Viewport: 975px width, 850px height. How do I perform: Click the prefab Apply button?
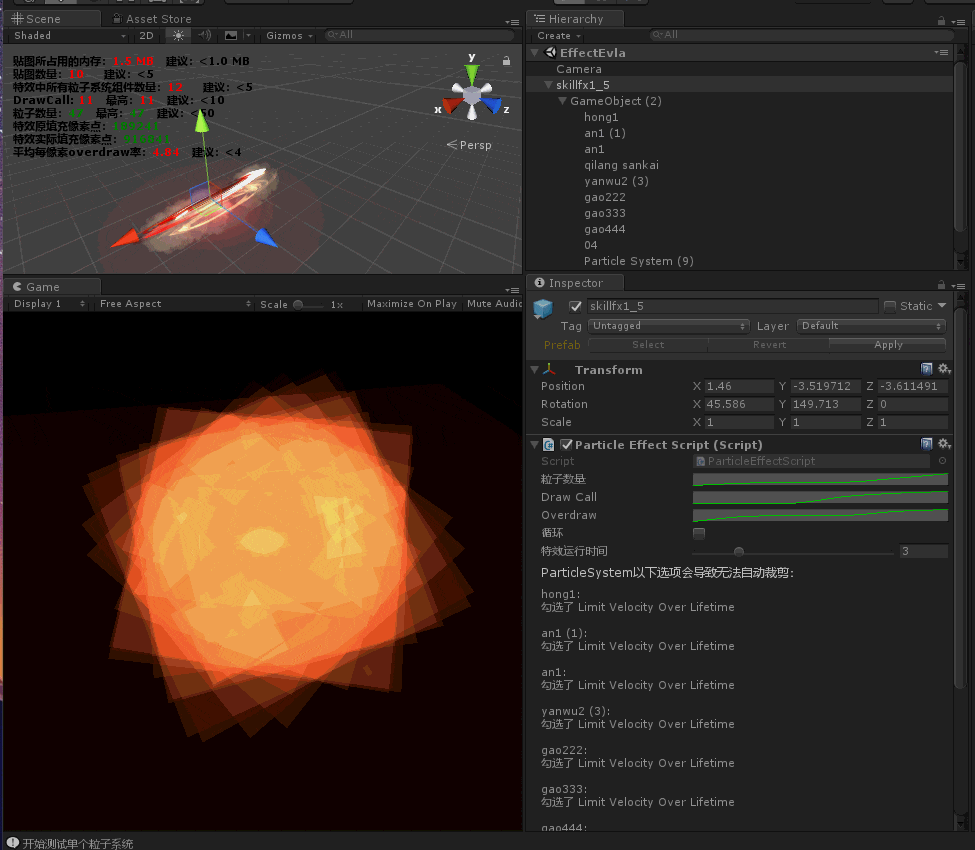888,345
